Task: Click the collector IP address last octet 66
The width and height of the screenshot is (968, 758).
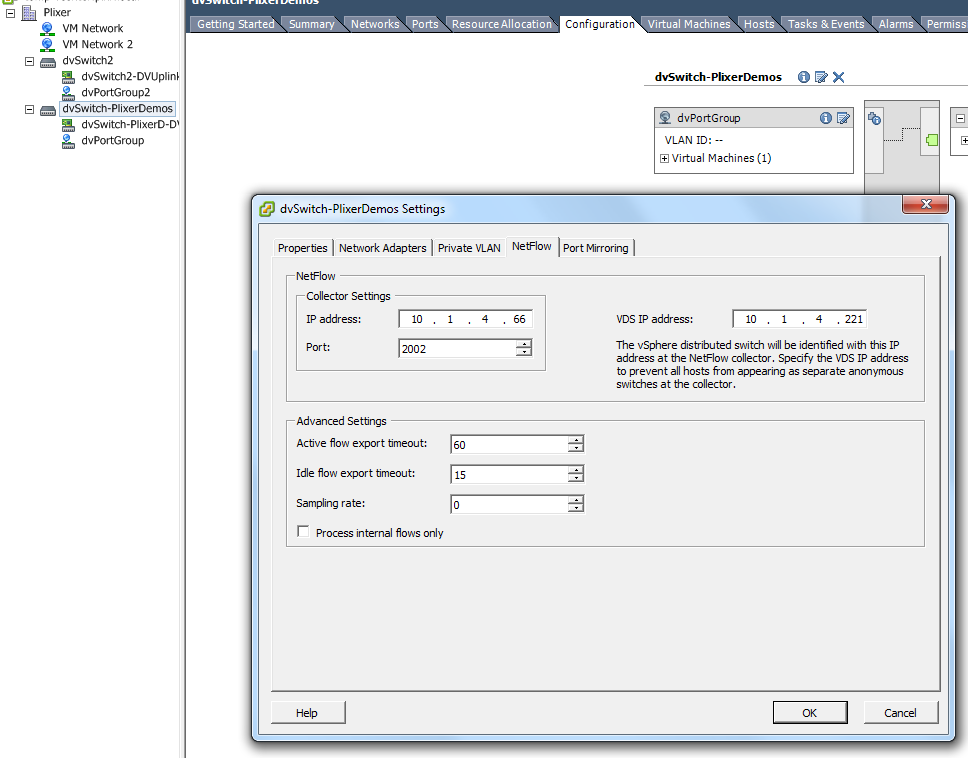Action: pyautogui.click(x=519, y=319)
